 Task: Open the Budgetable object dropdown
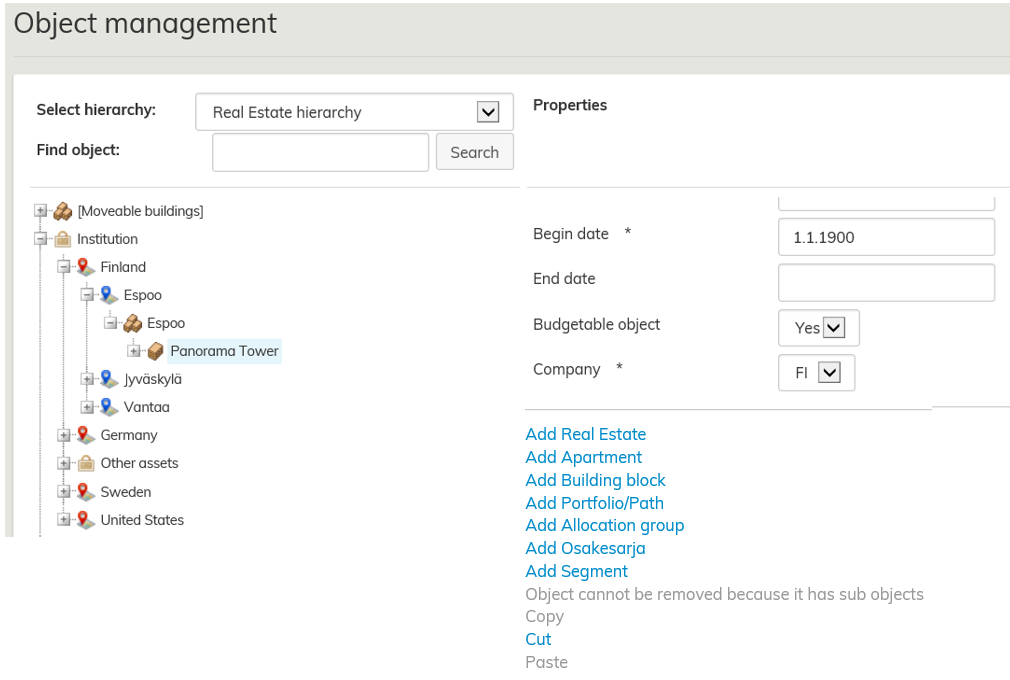[x=833, y=327]
